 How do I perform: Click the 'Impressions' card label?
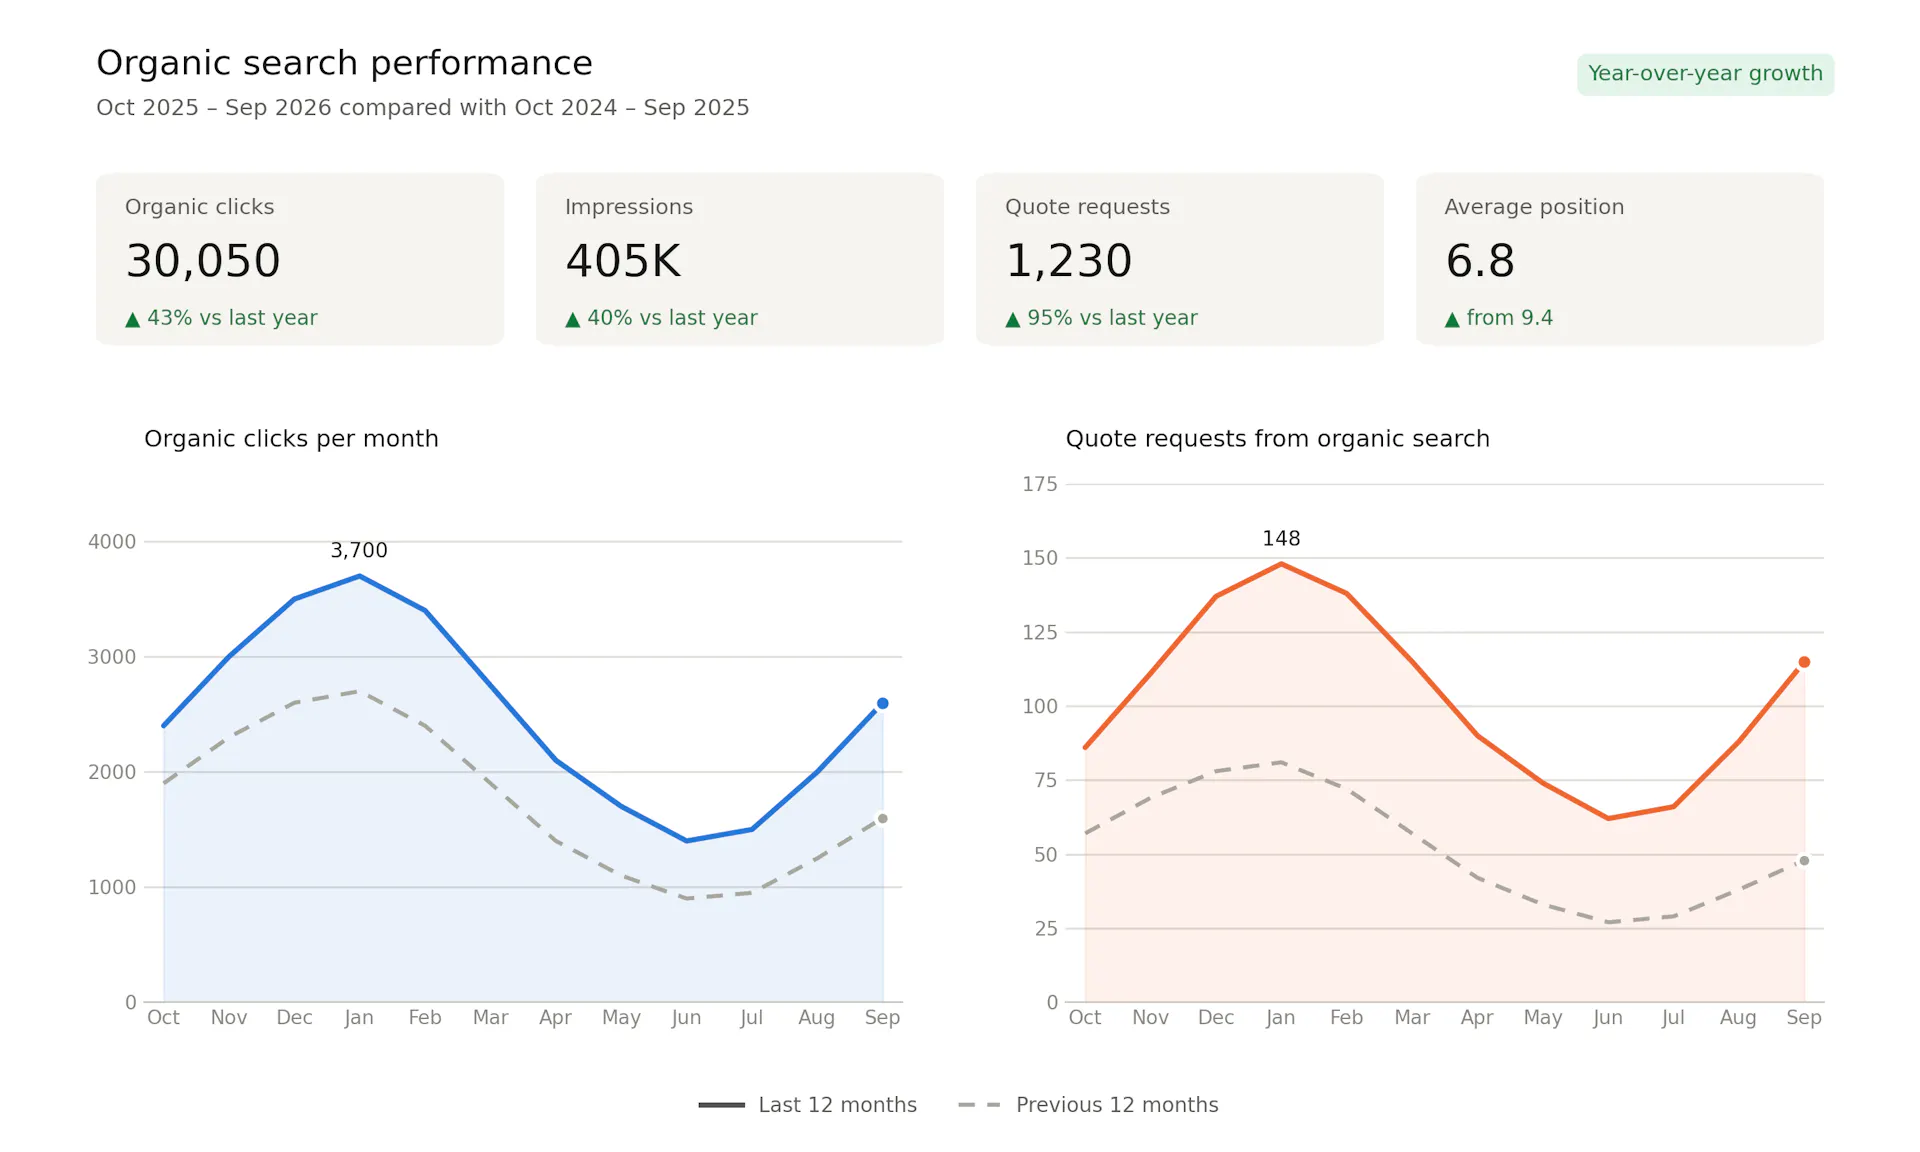pyautogui.click(x=629, y=207)
